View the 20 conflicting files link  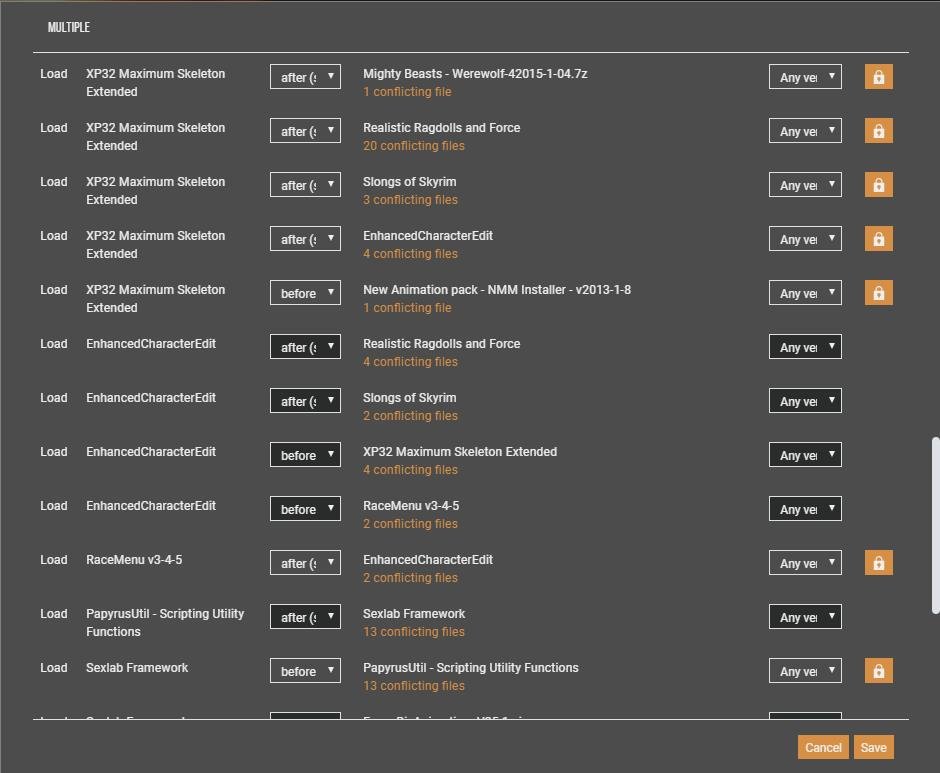coord(414,146)
